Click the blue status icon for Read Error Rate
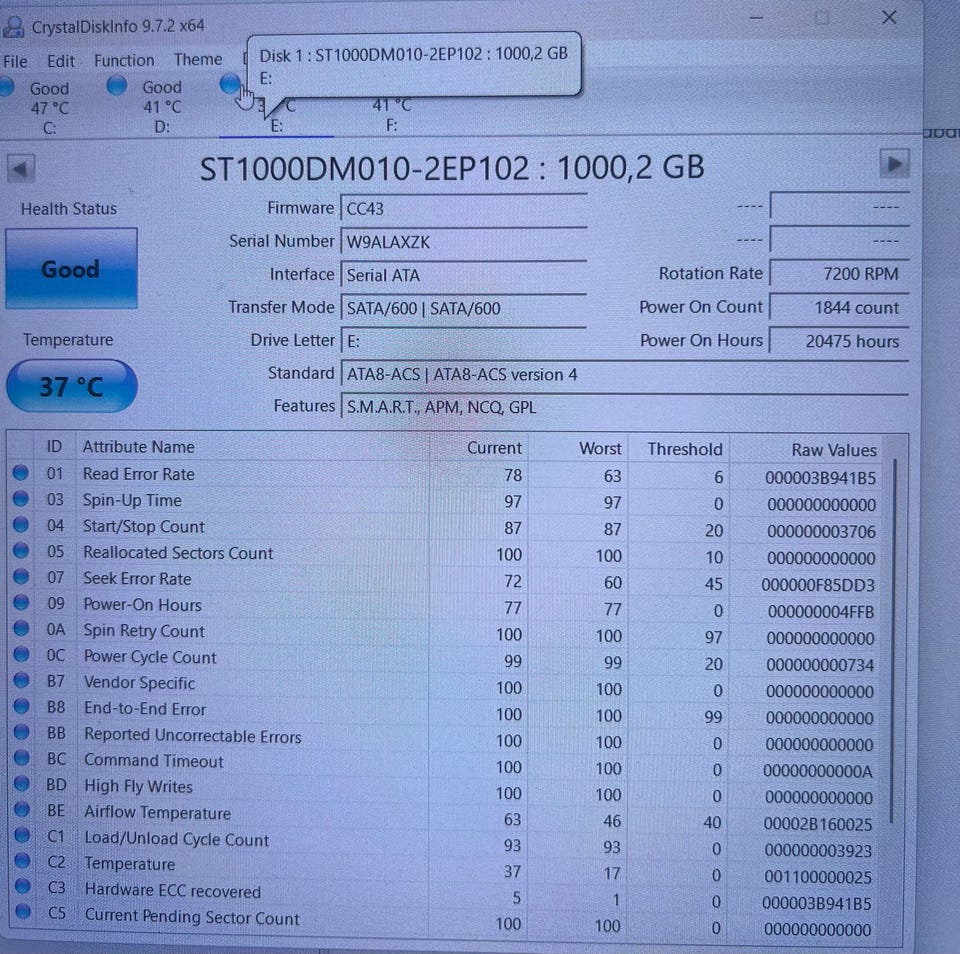 21,473
